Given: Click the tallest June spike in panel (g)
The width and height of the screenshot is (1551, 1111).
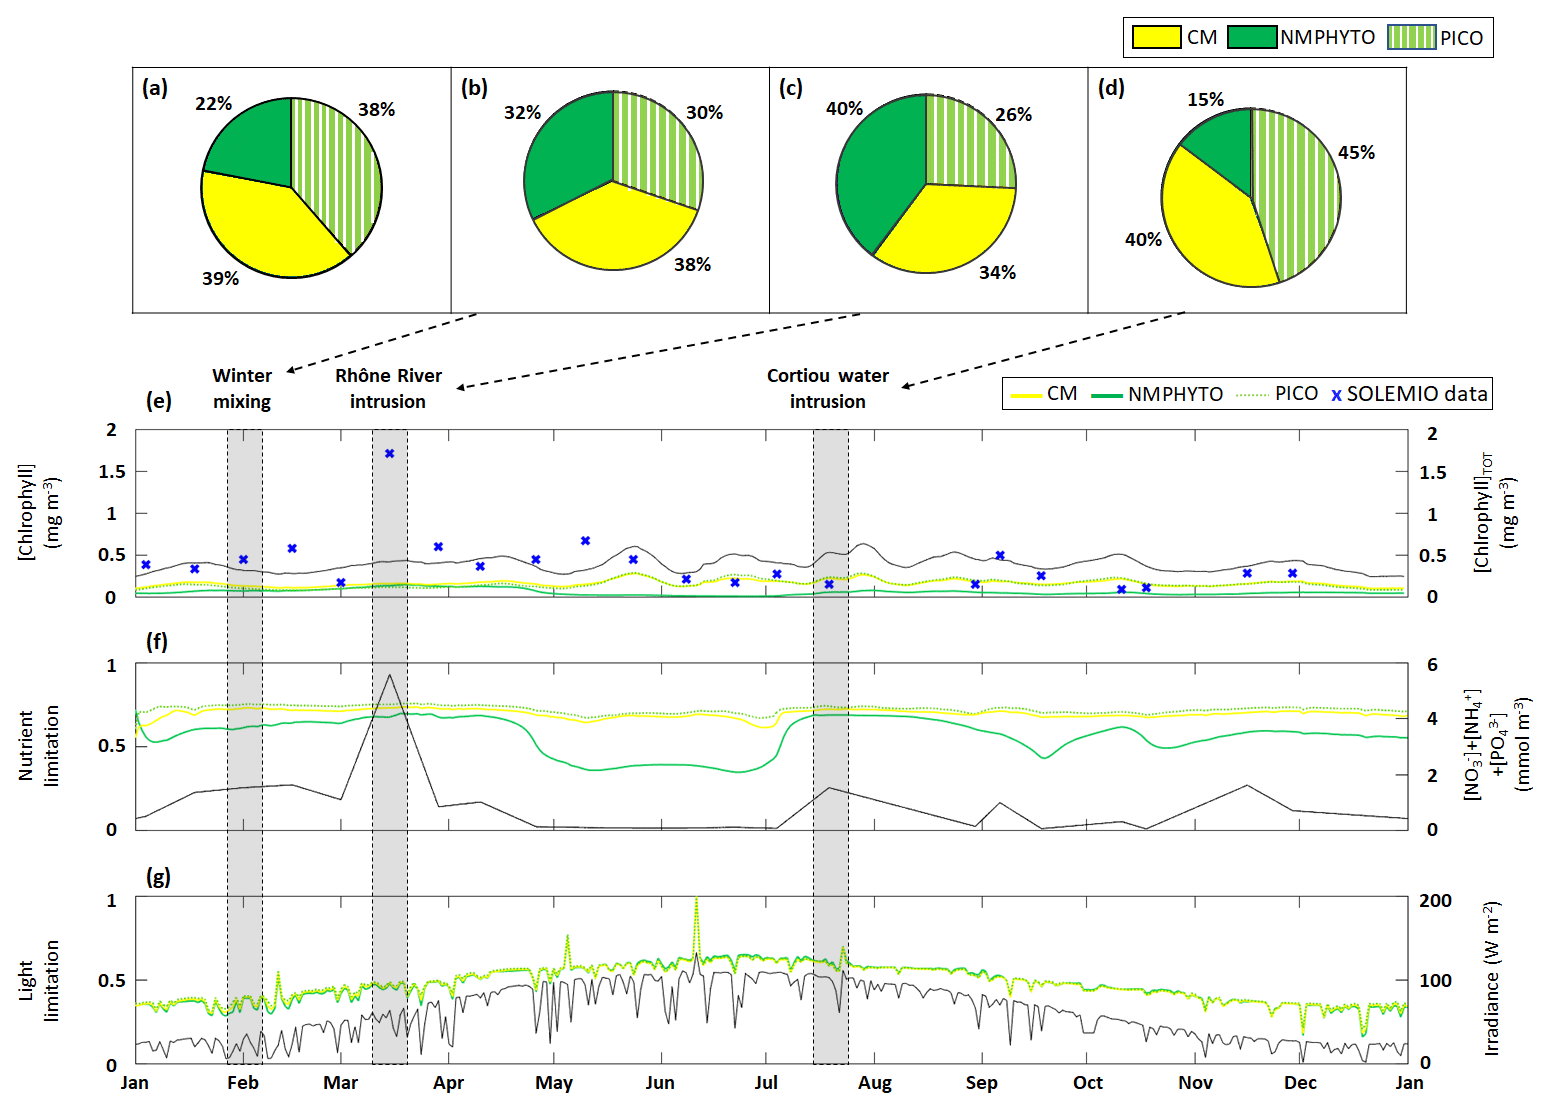Looking at the screenshot, I should coord(696,900).
